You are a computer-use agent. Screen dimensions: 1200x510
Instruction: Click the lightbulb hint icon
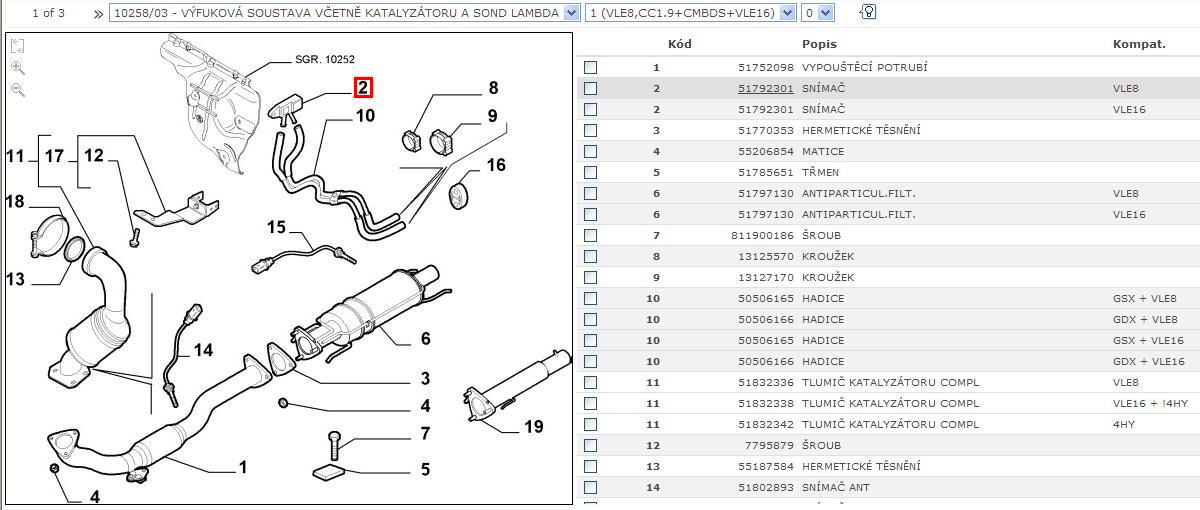(x=868, y=12)
